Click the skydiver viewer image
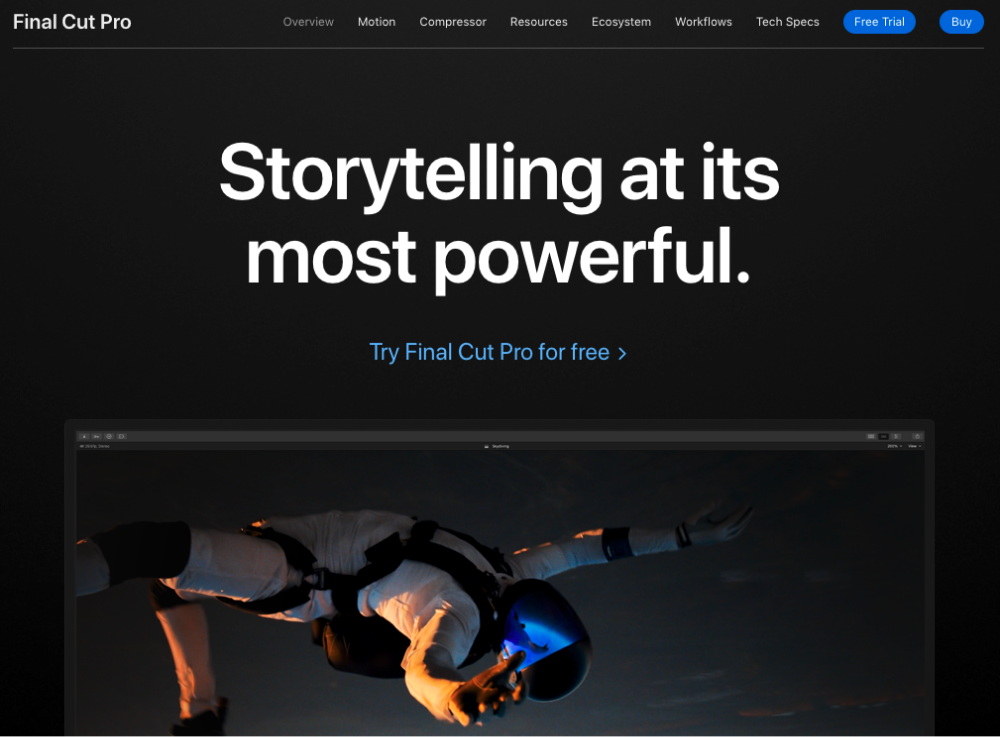This screenshot has height=737, width=1000. pyautogui.click(x=500, y=593)
